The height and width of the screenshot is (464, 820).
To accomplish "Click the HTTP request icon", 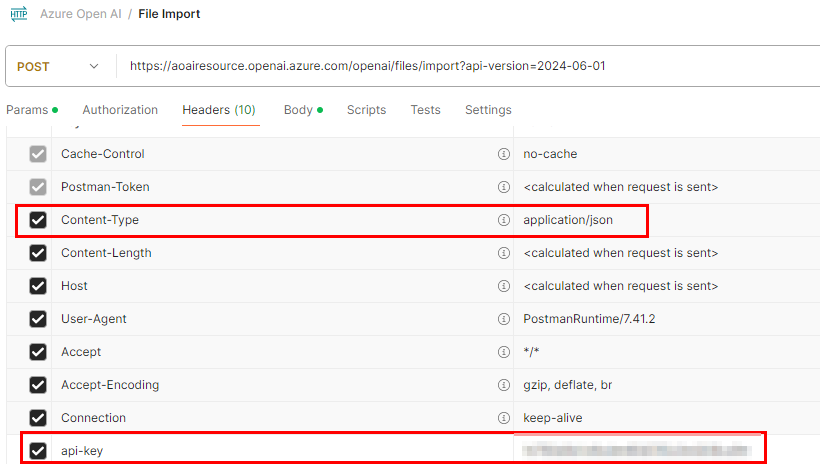I will (x=19, y=14).
